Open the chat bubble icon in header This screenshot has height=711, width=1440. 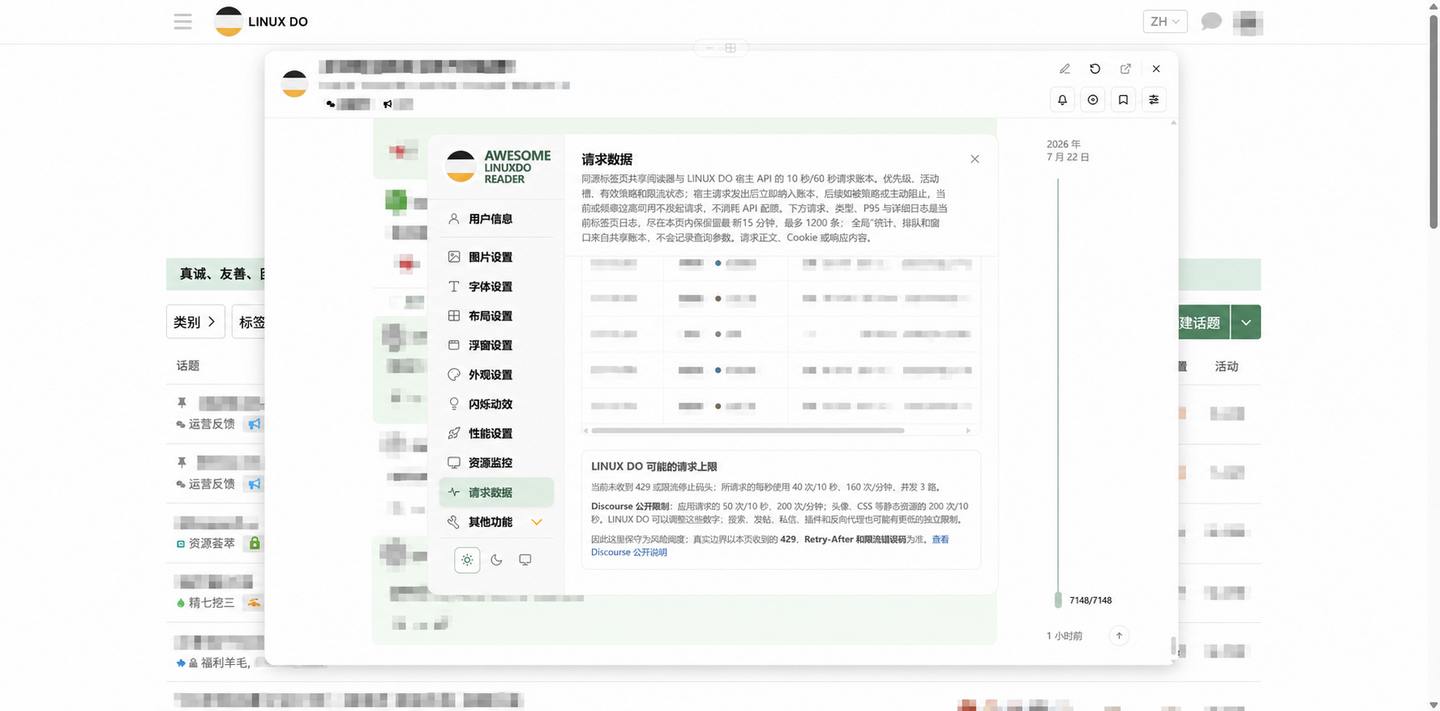(1211, 21)
